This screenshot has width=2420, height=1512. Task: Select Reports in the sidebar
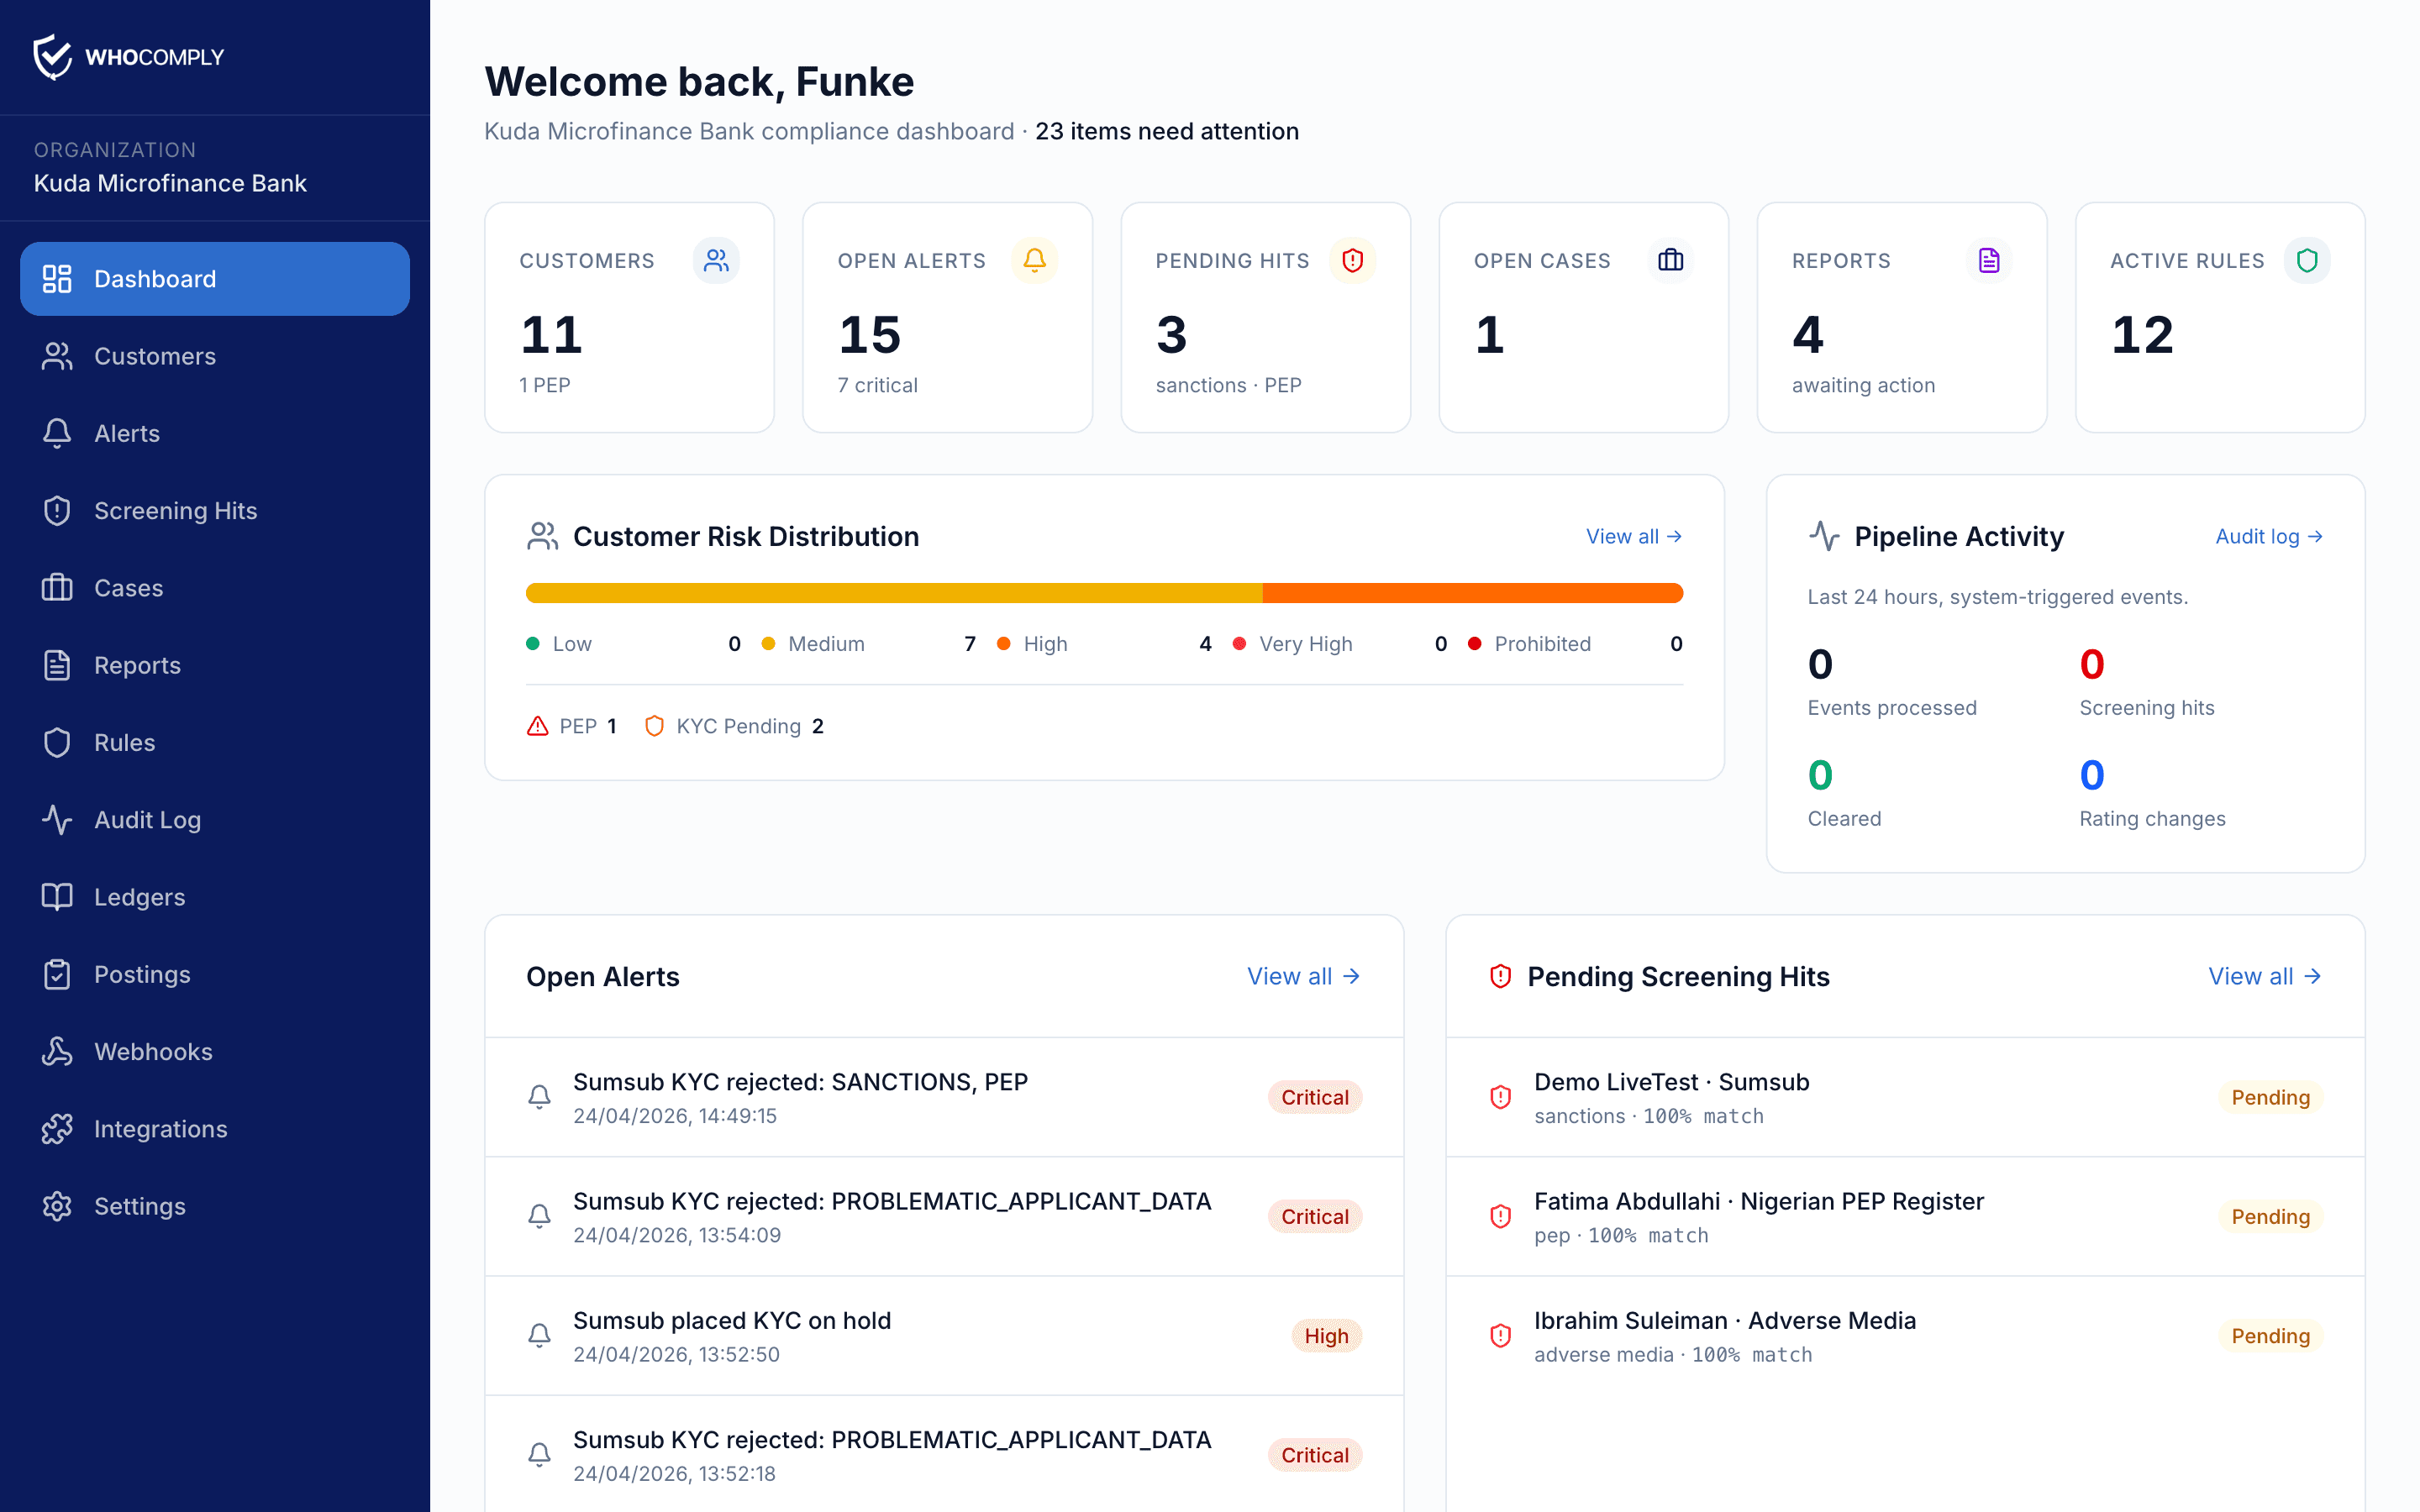pyautogui.click(x=215, y=665)
